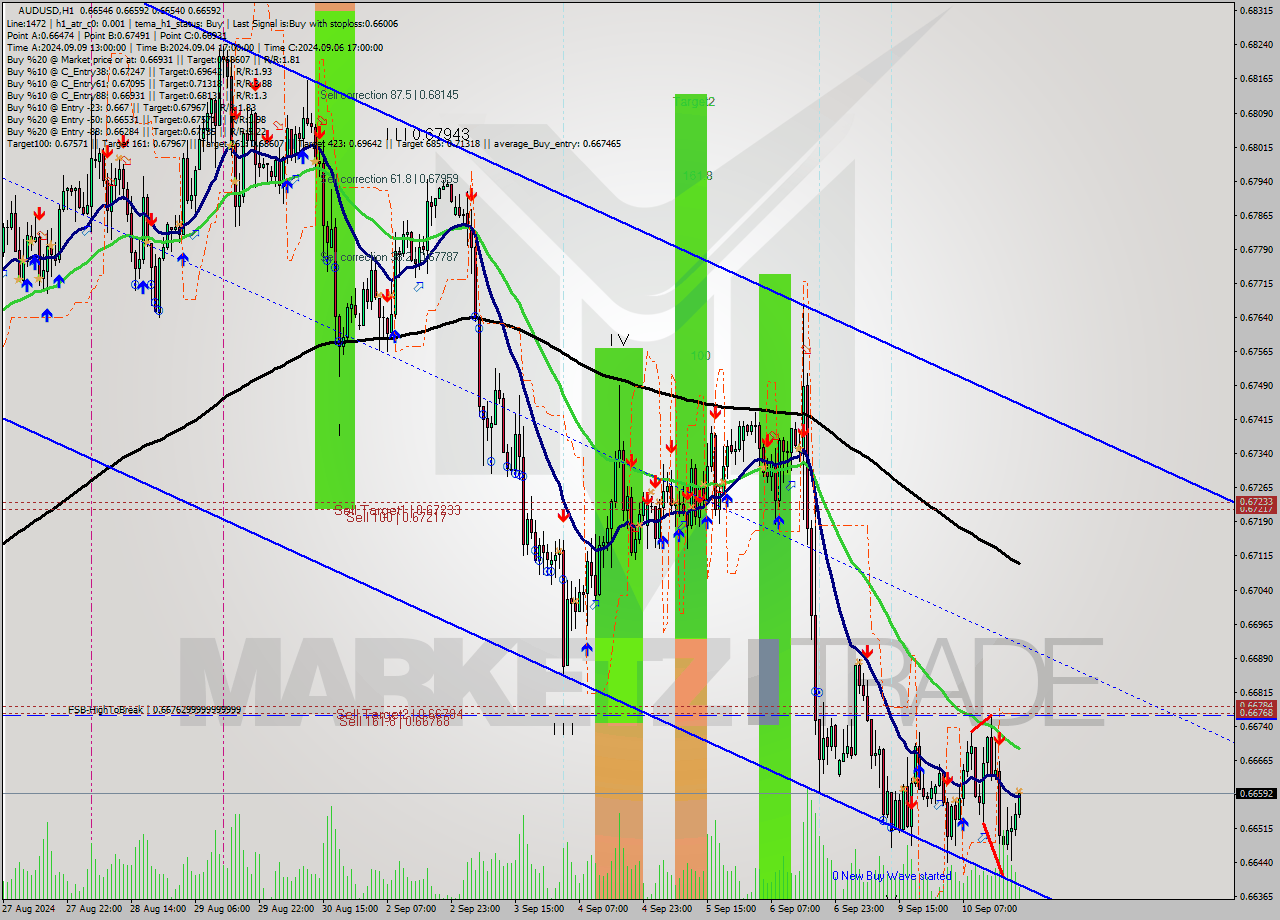Click the red 0.67233 price tag
Screen dimensions: 1280x920
[1257, 502]
